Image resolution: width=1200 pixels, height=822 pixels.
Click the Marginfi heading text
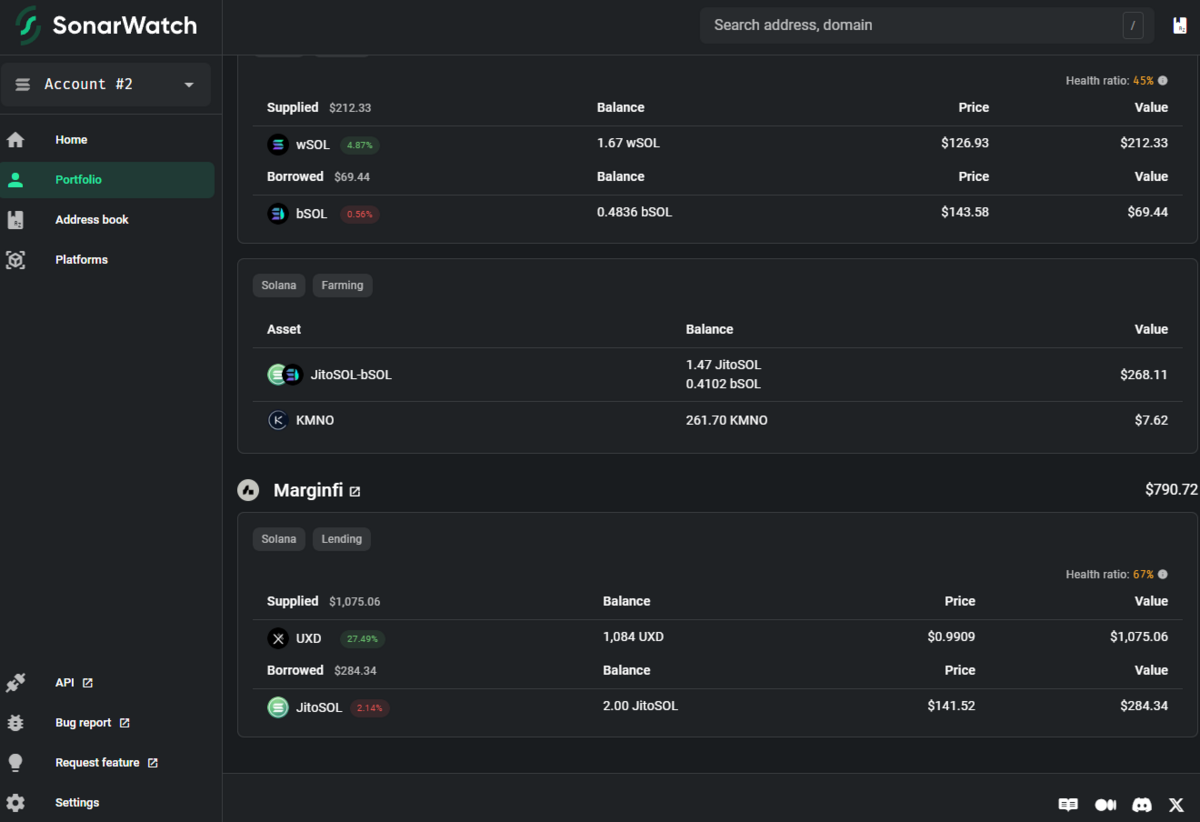(308, 491)
